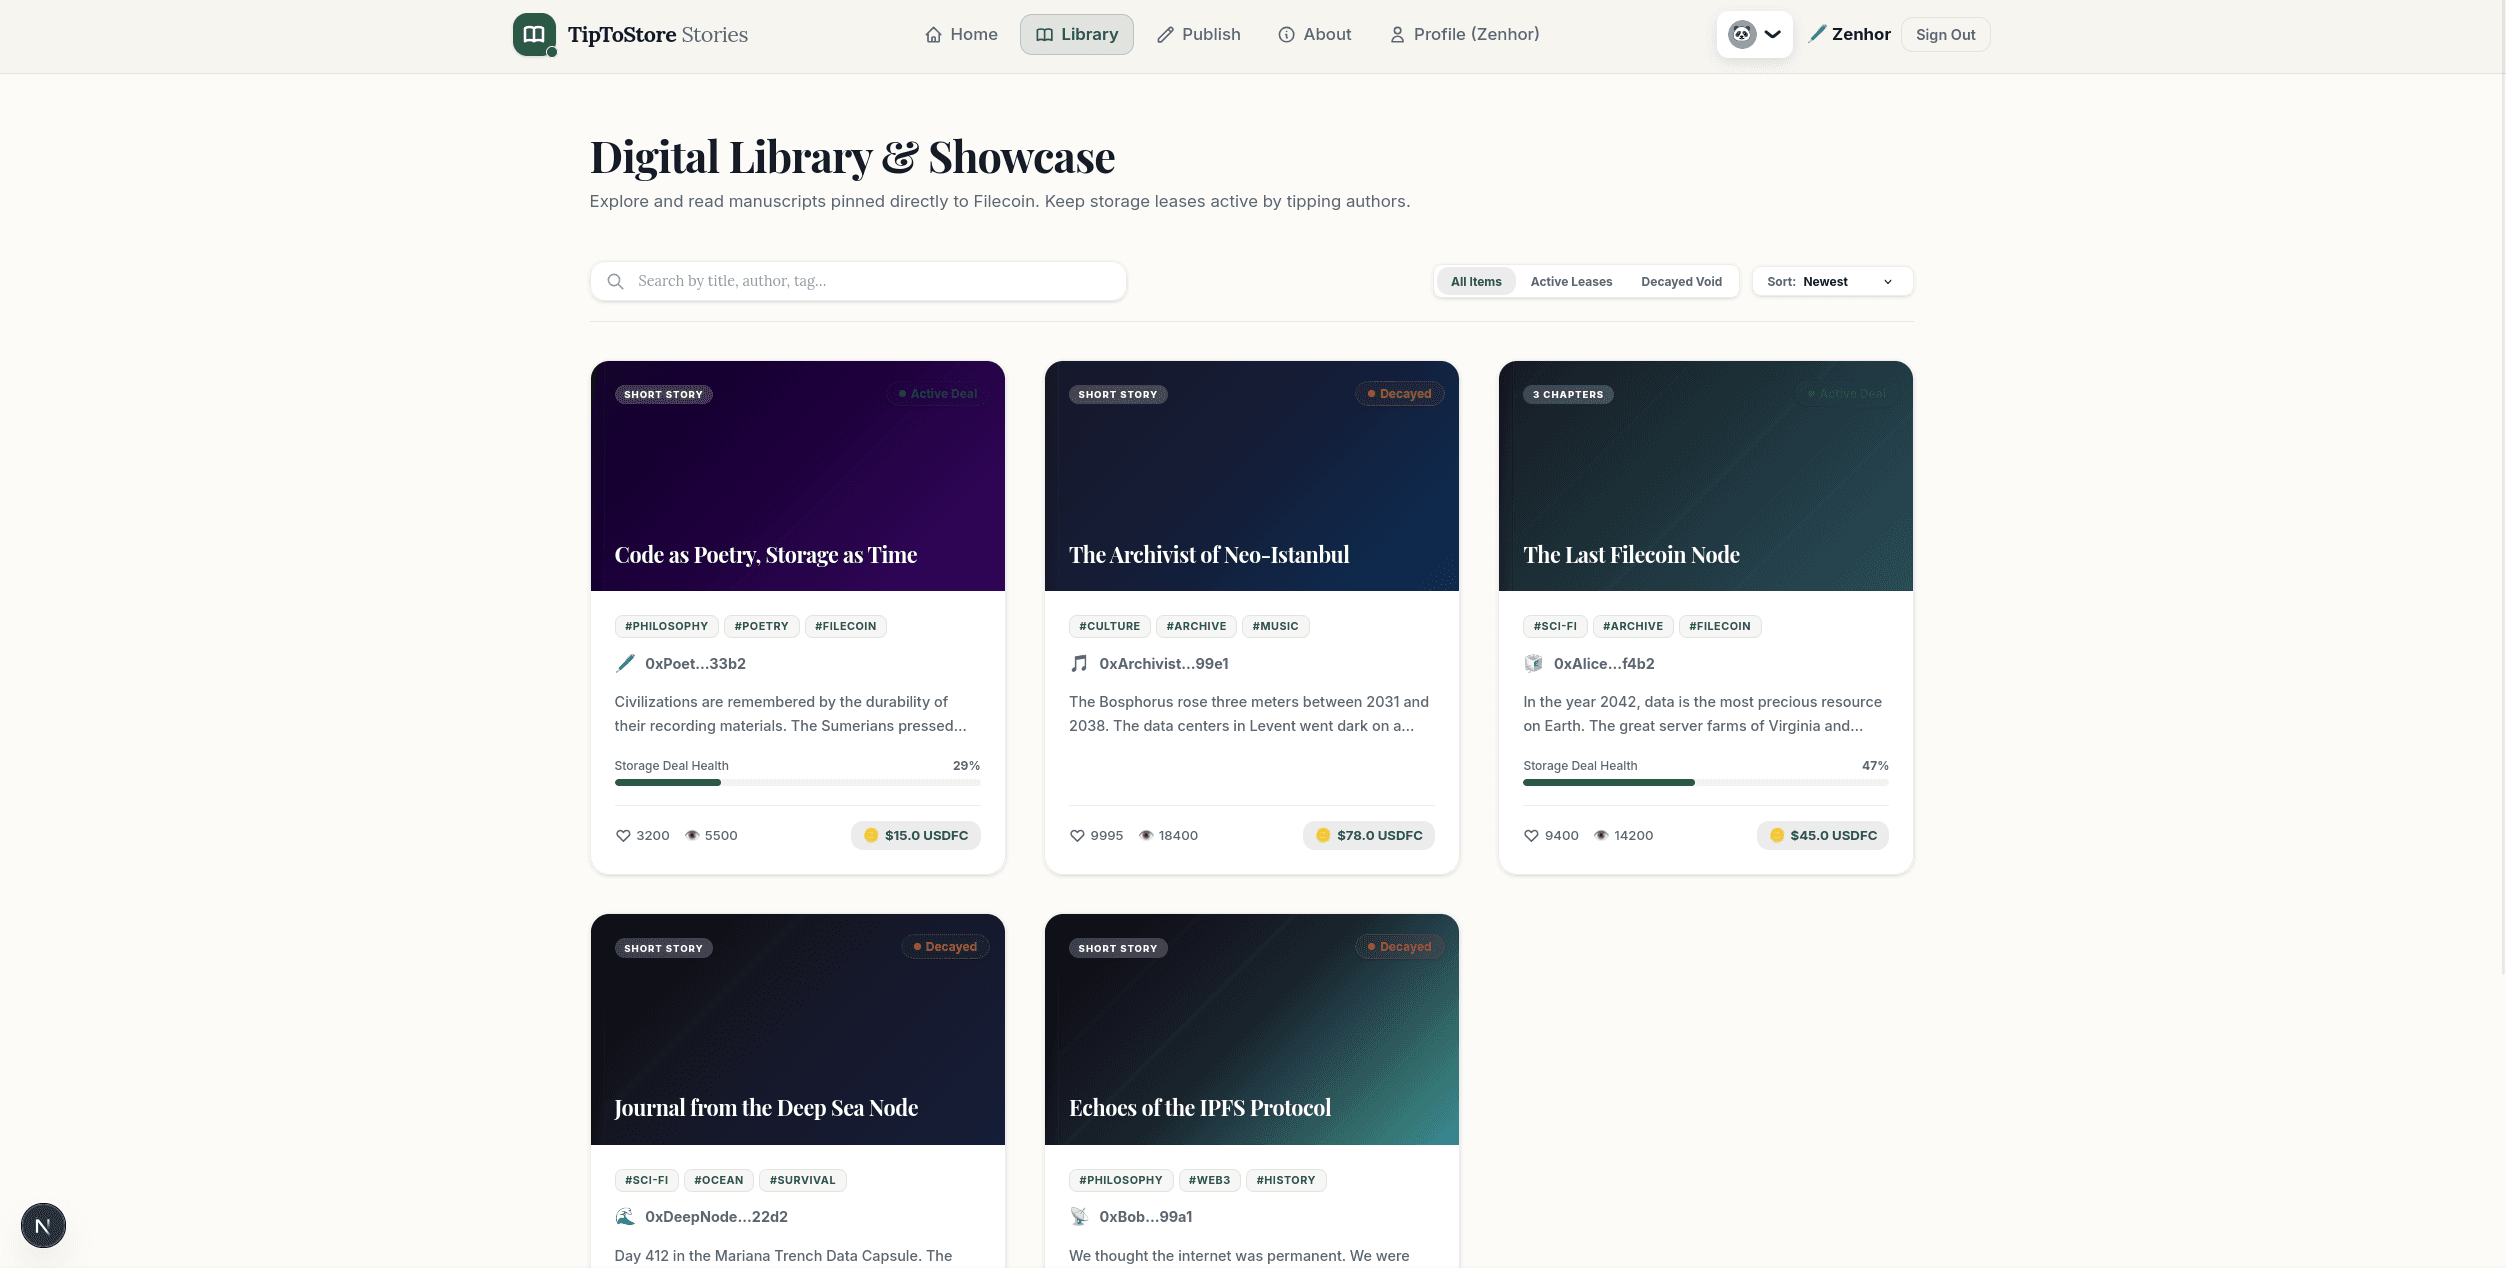Image resolution: width=2506 pixels, height=1268 pixels.
Task: Click 0xBob satellite avatar icon
Action: click(1079, 1216)
